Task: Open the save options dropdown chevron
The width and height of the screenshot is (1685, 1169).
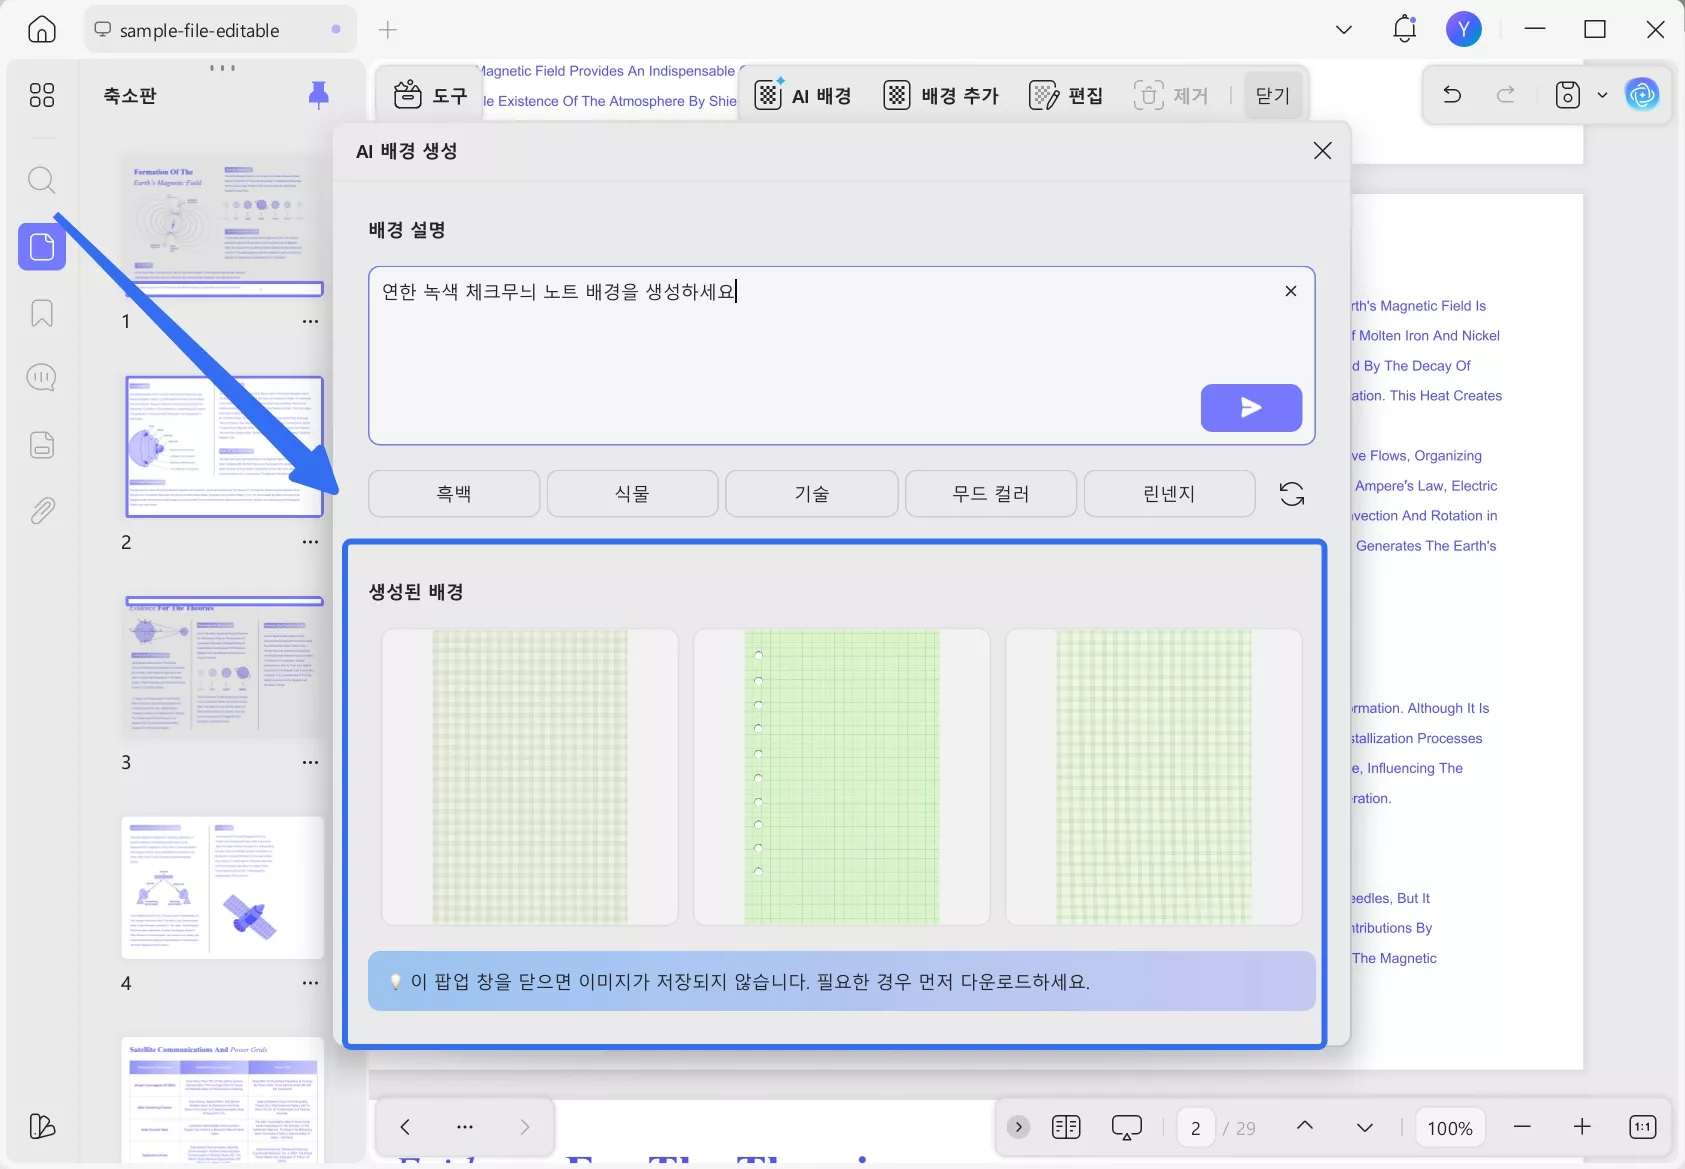Action: tap(1603, 95)
